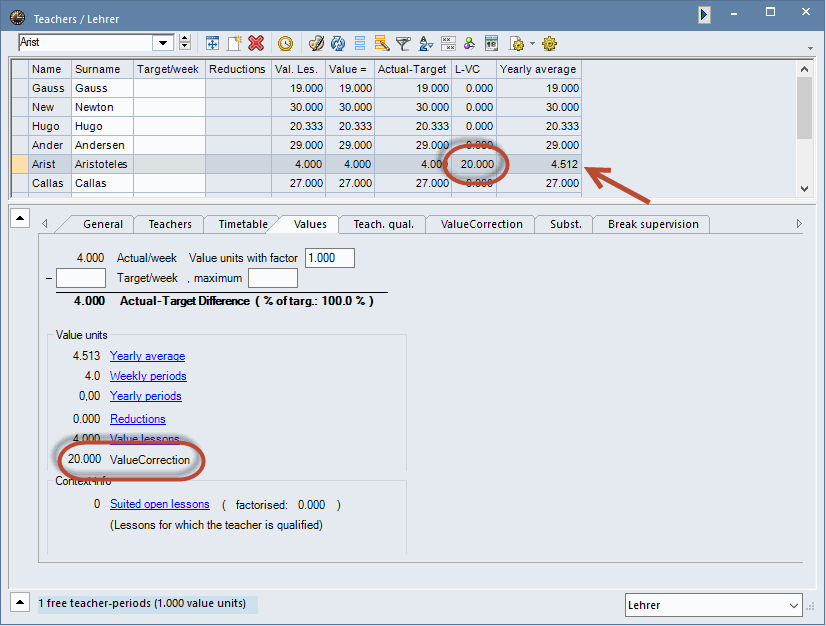Click the serial change XX boxes icon
Image resolution: width=826 pixels, height=626 pixels.
pos(448,43)
